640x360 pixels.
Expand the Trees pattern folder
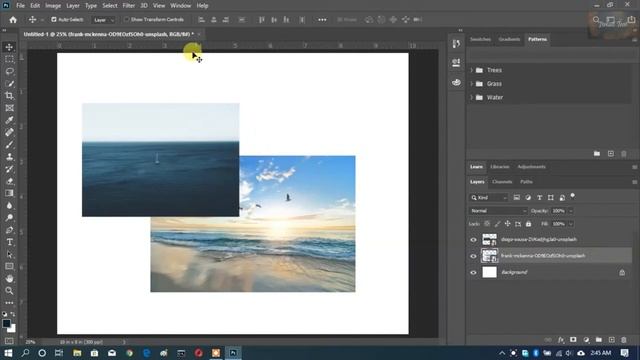(472, 70)
